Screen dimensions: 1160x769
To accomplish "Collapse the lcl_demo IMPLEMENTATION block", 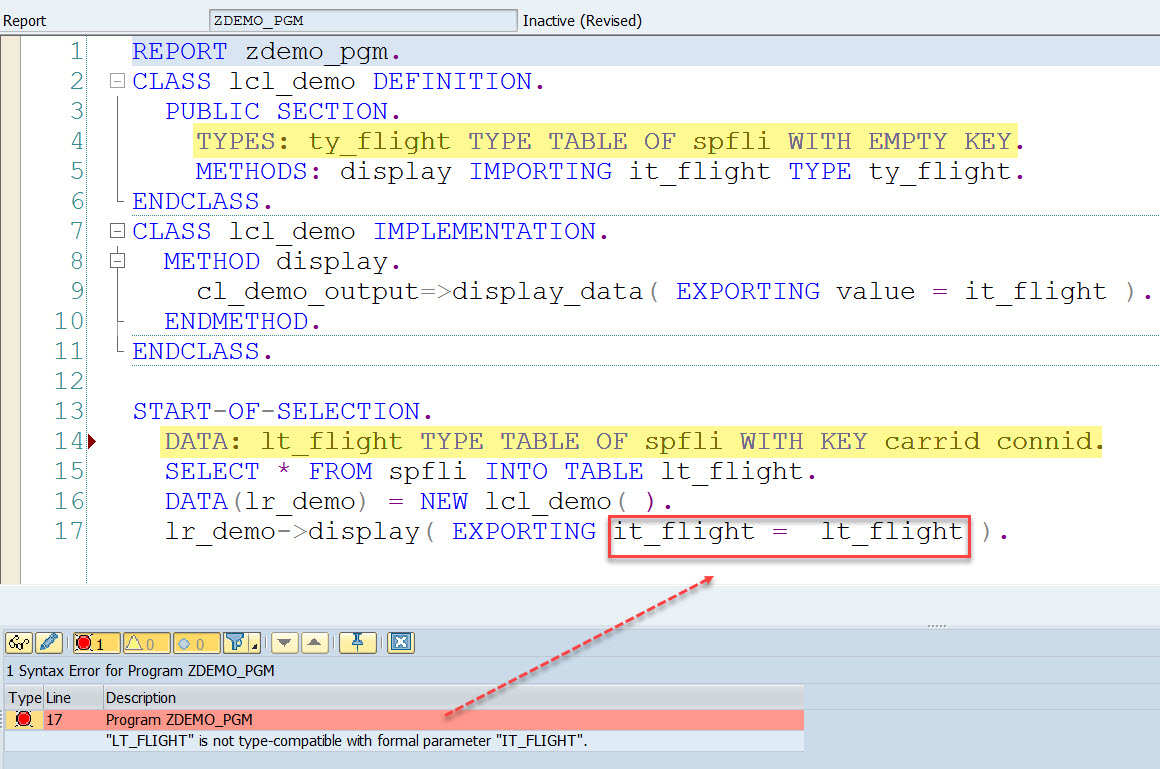I will pyautogui.click(x=117, y=230).
